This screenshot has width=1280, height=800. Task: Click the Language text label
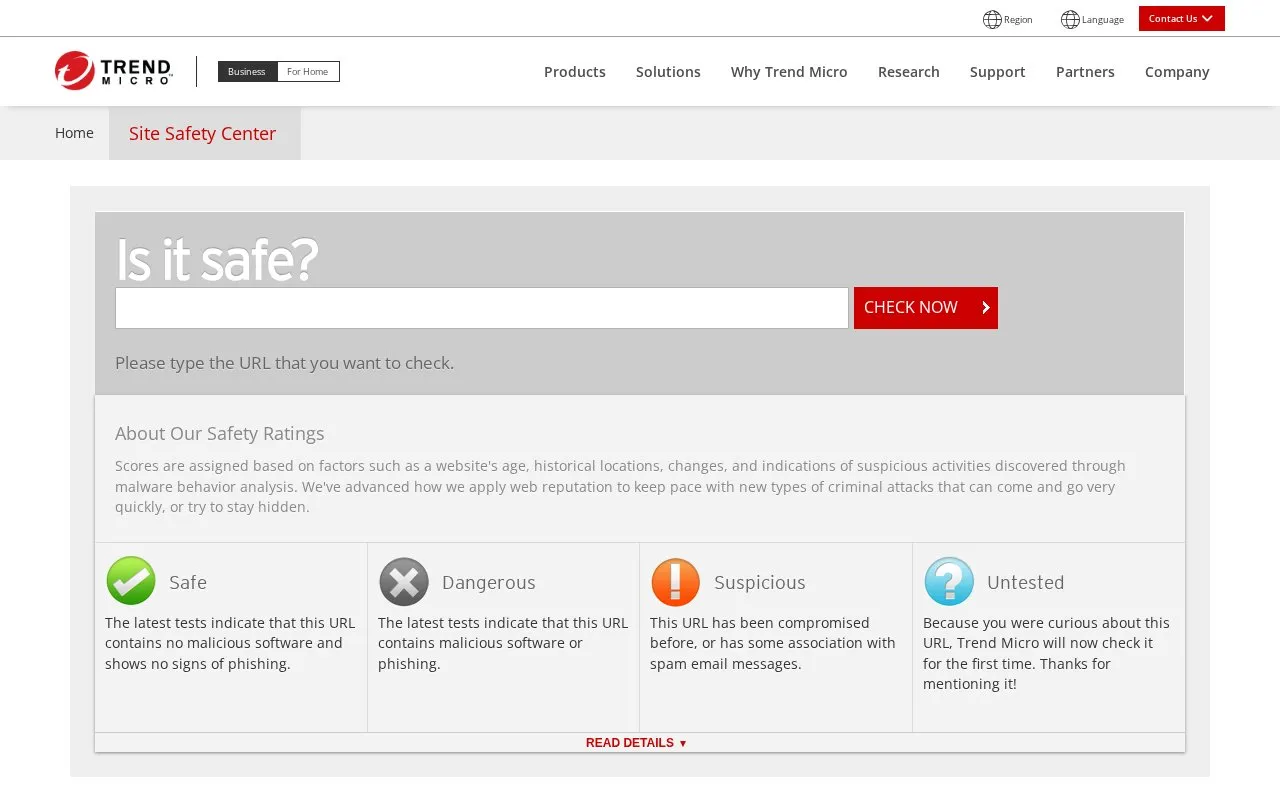[1103, 19]
